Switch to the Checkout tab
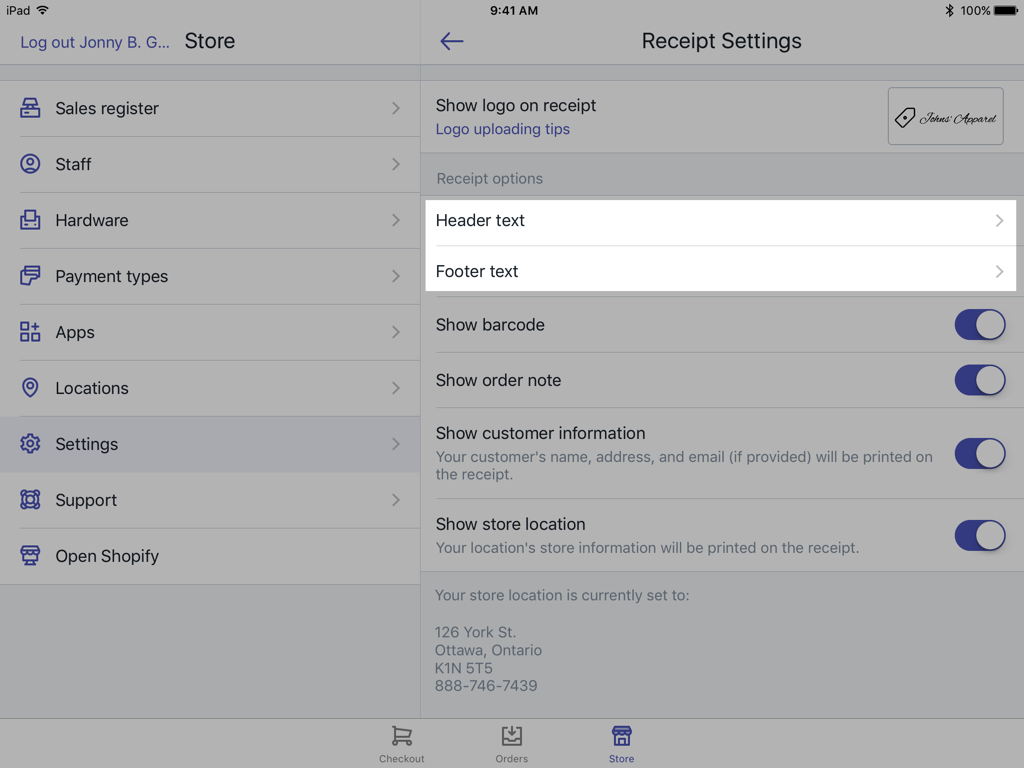 point(402,743)
